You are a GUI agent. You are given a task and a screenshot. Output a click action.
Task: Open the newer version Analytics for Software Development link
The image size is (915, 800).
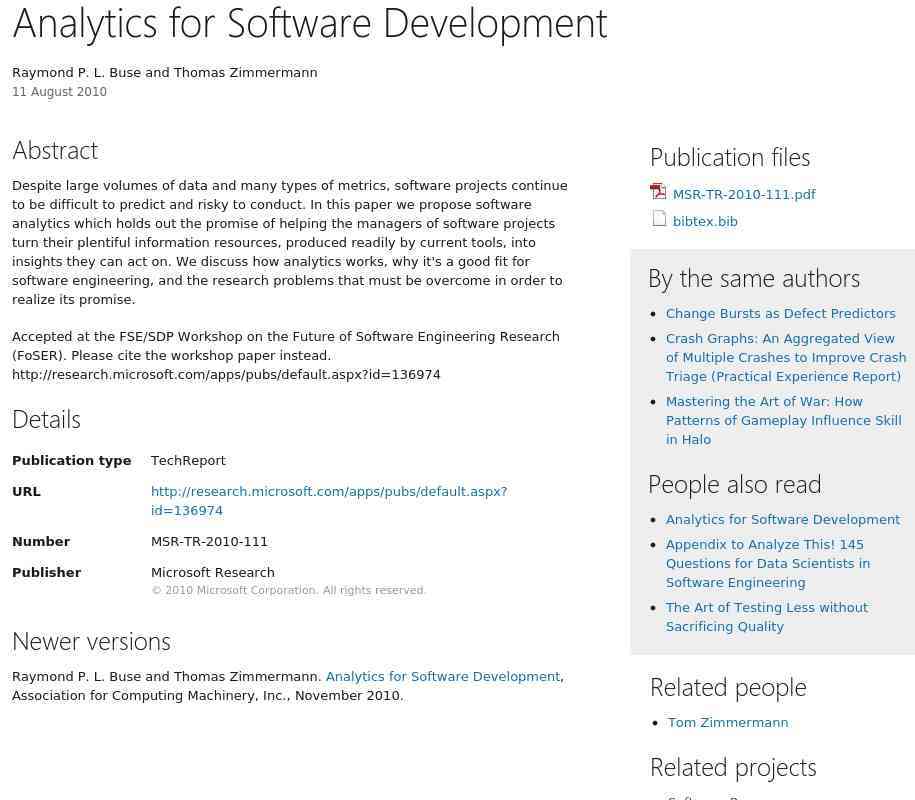pyautogui.click(x=442, y=676)
